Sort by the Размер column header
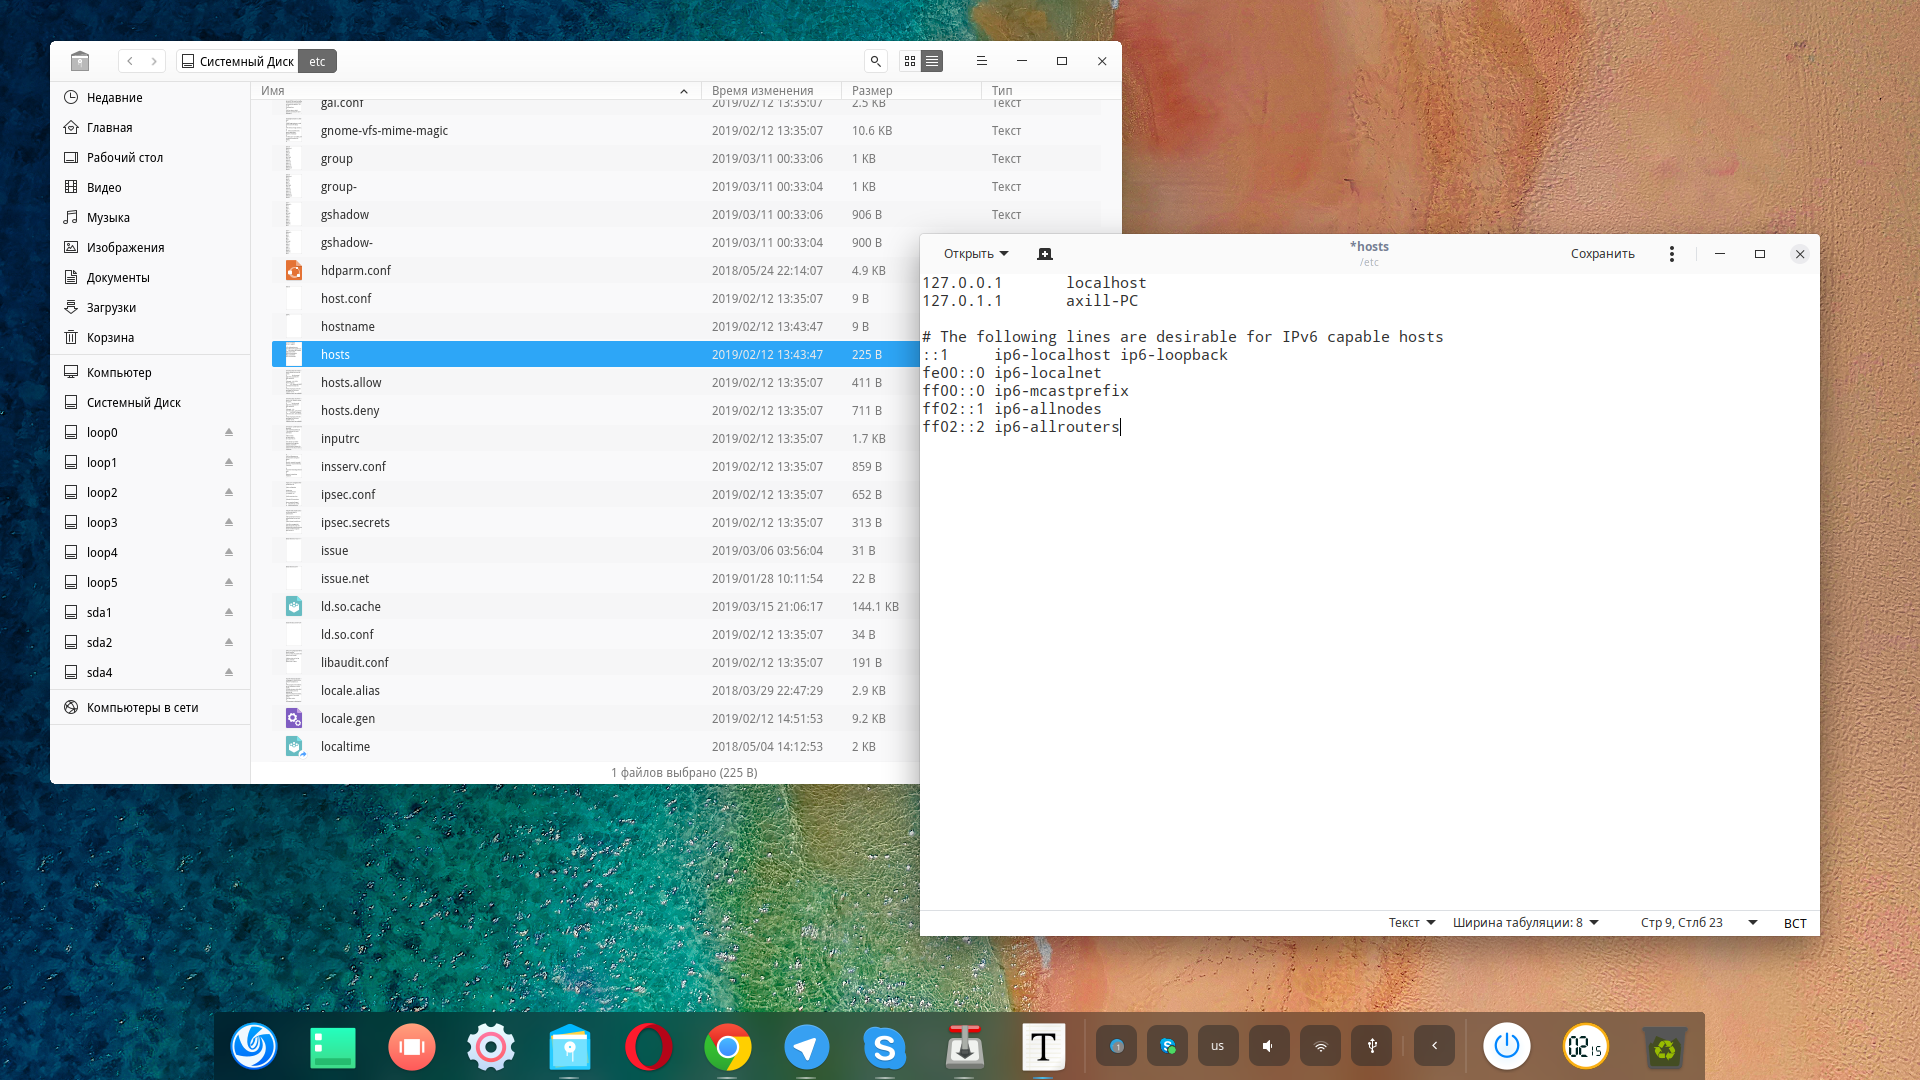The width and height of the screenshot is (1920, 1080). tap(872, 90)
